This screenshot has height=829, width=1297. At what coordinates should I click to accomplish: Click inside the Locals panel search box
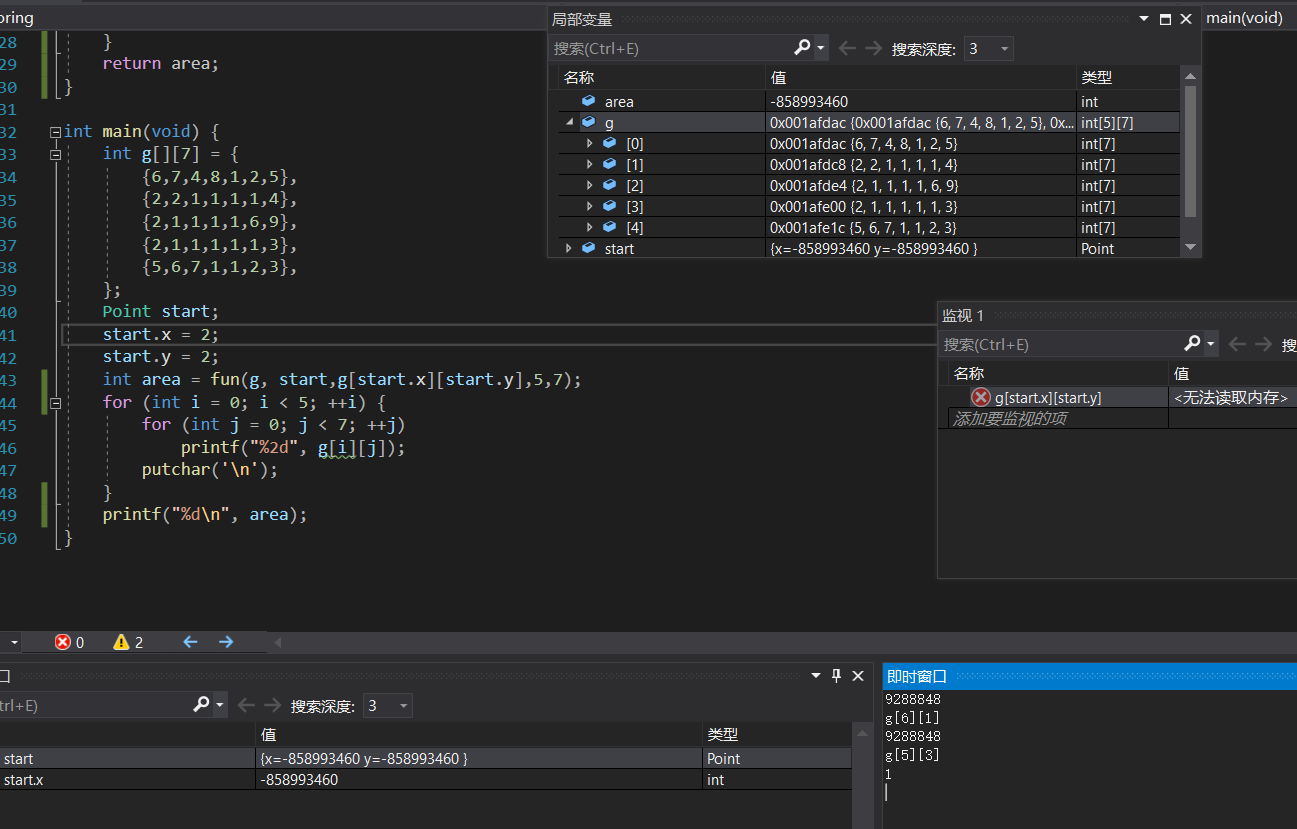(672, 48)
